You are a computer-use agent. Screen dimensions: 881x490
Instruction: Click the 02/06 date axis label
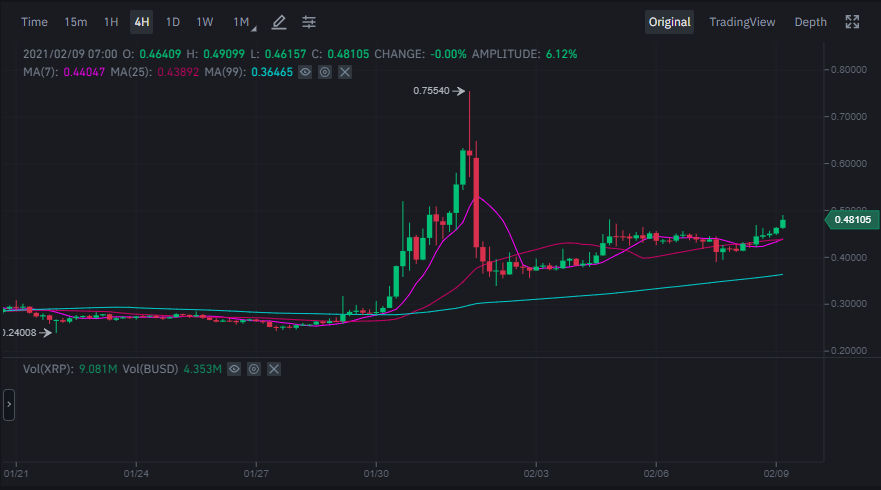656,474
